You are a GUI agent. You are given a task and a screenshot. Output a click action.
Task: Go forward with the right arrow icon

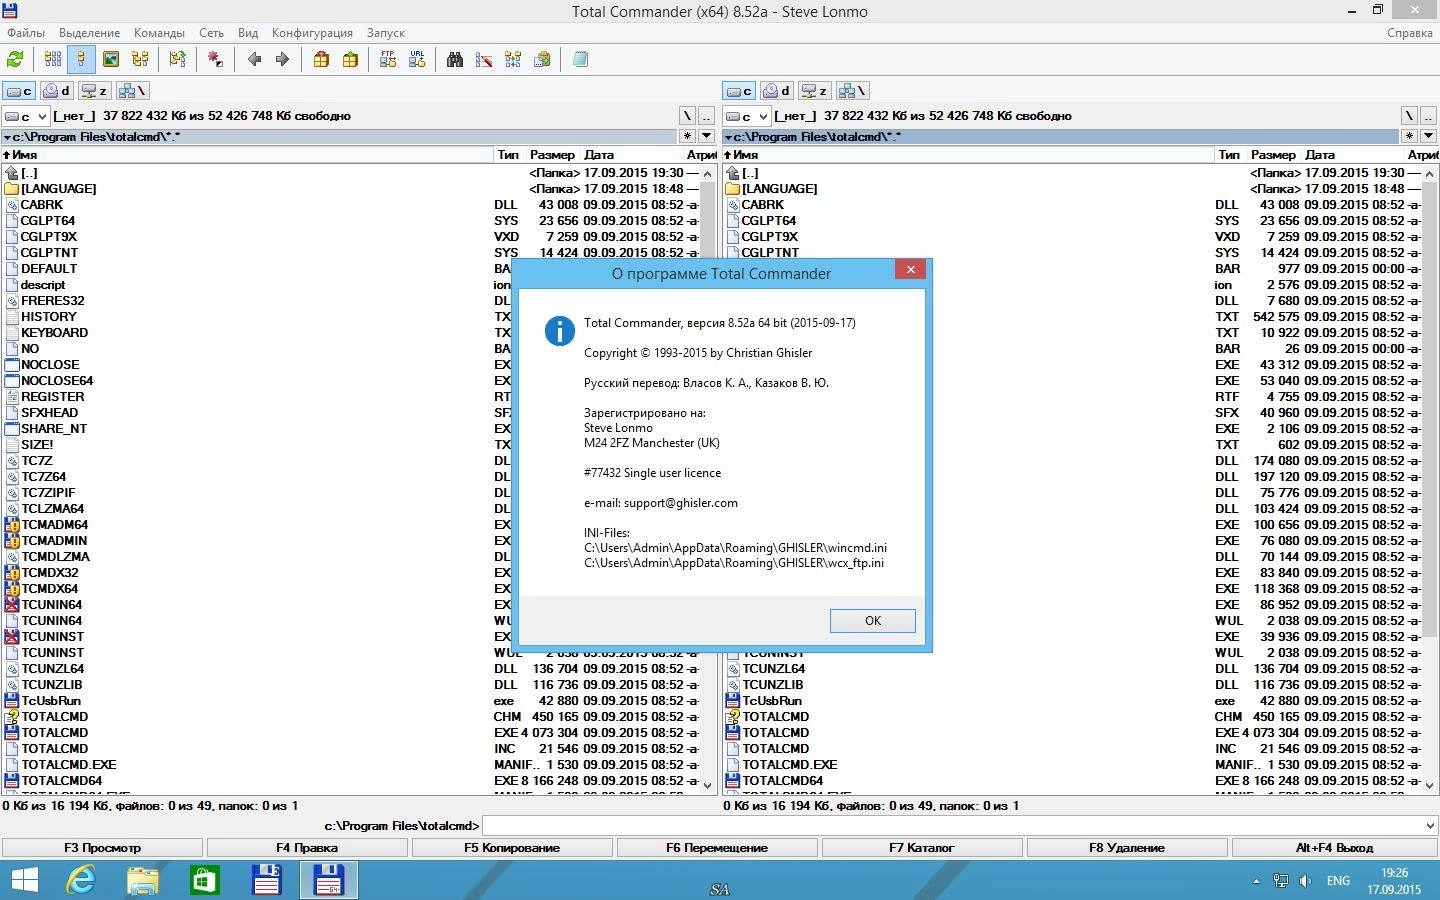[x=282, y=60]
